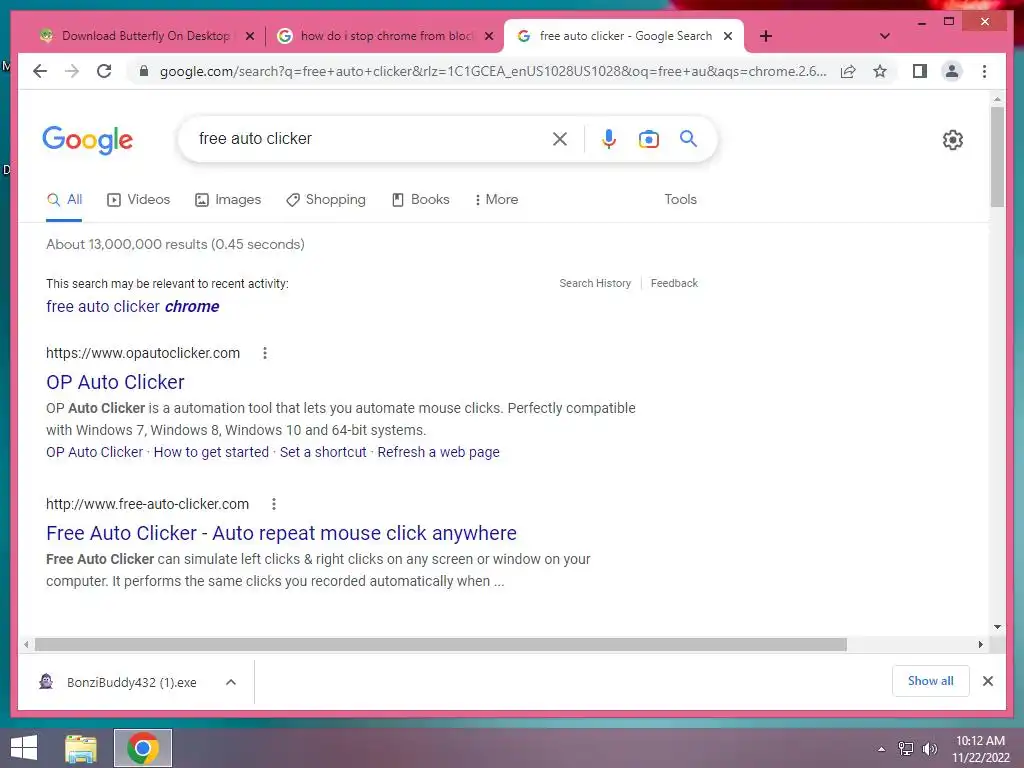Clear the search box text
1024x768 pixels.
pyautogui.click(x=560, y=138)
